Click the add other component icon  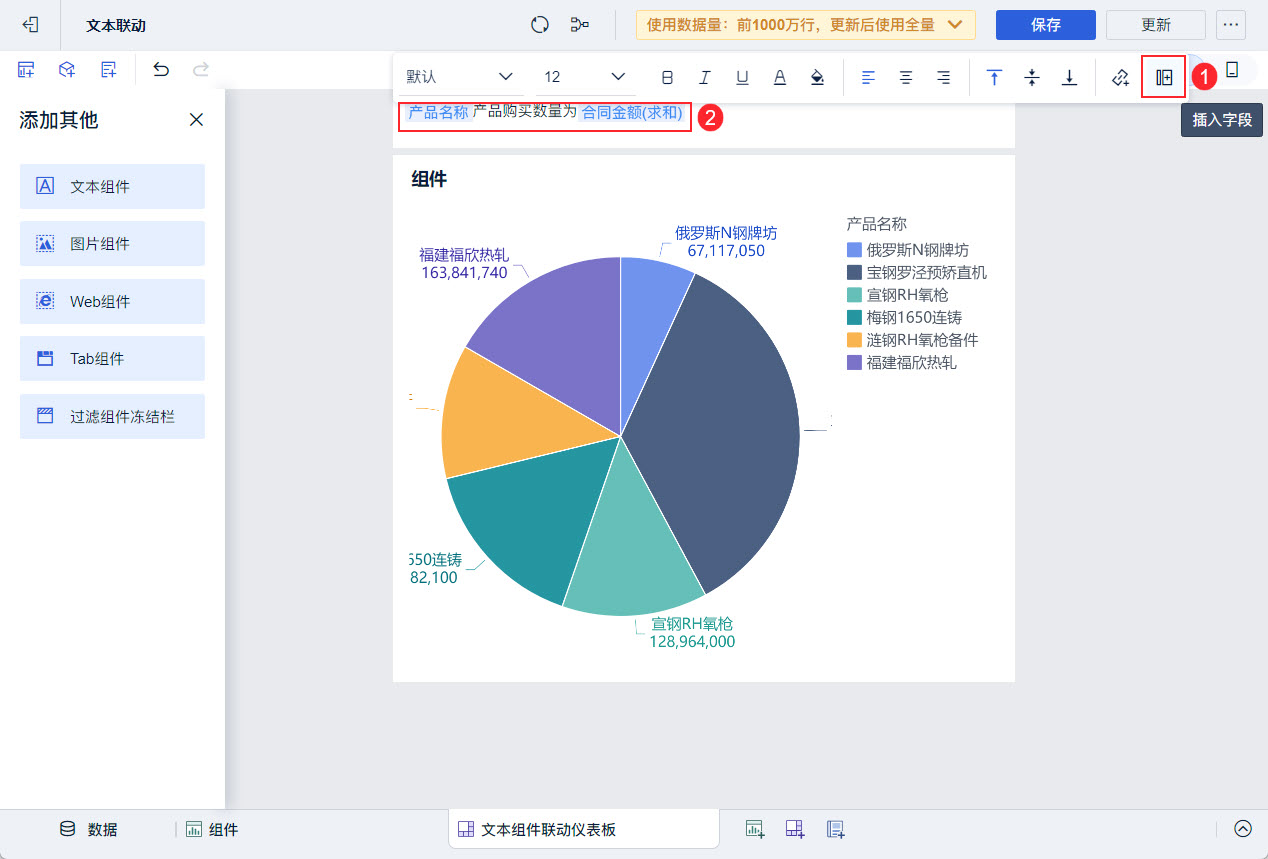109,70
